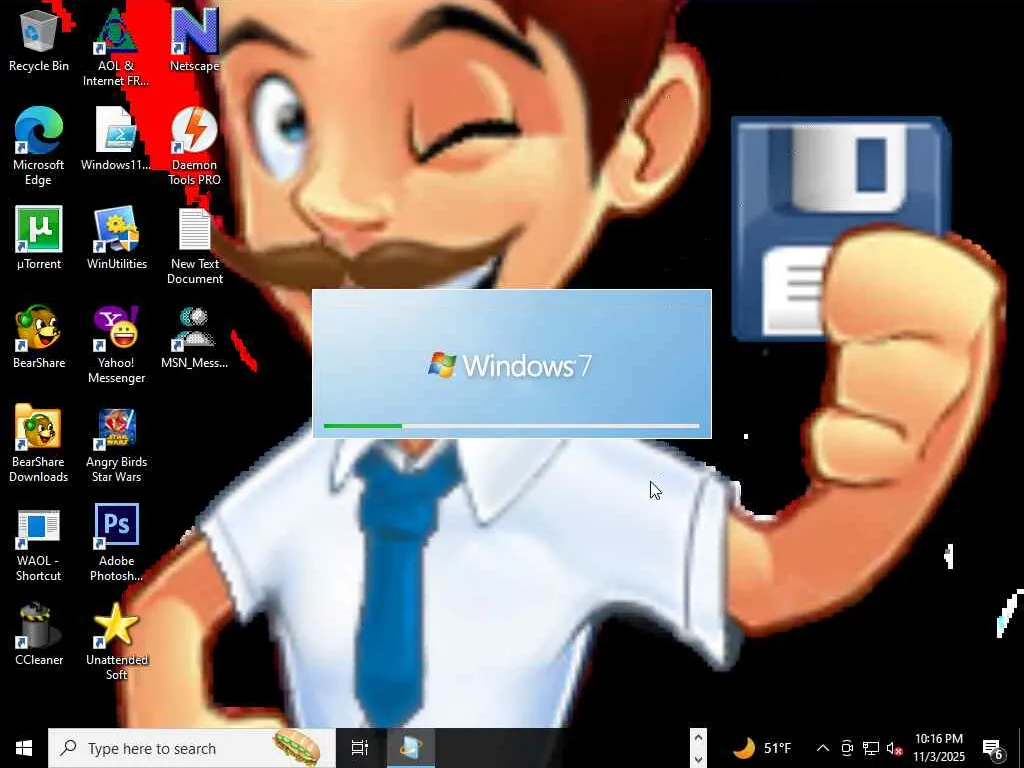Open Daemon Tools PRO shortcut
This screenshot has width=1024, height=768.
(194, 145)
